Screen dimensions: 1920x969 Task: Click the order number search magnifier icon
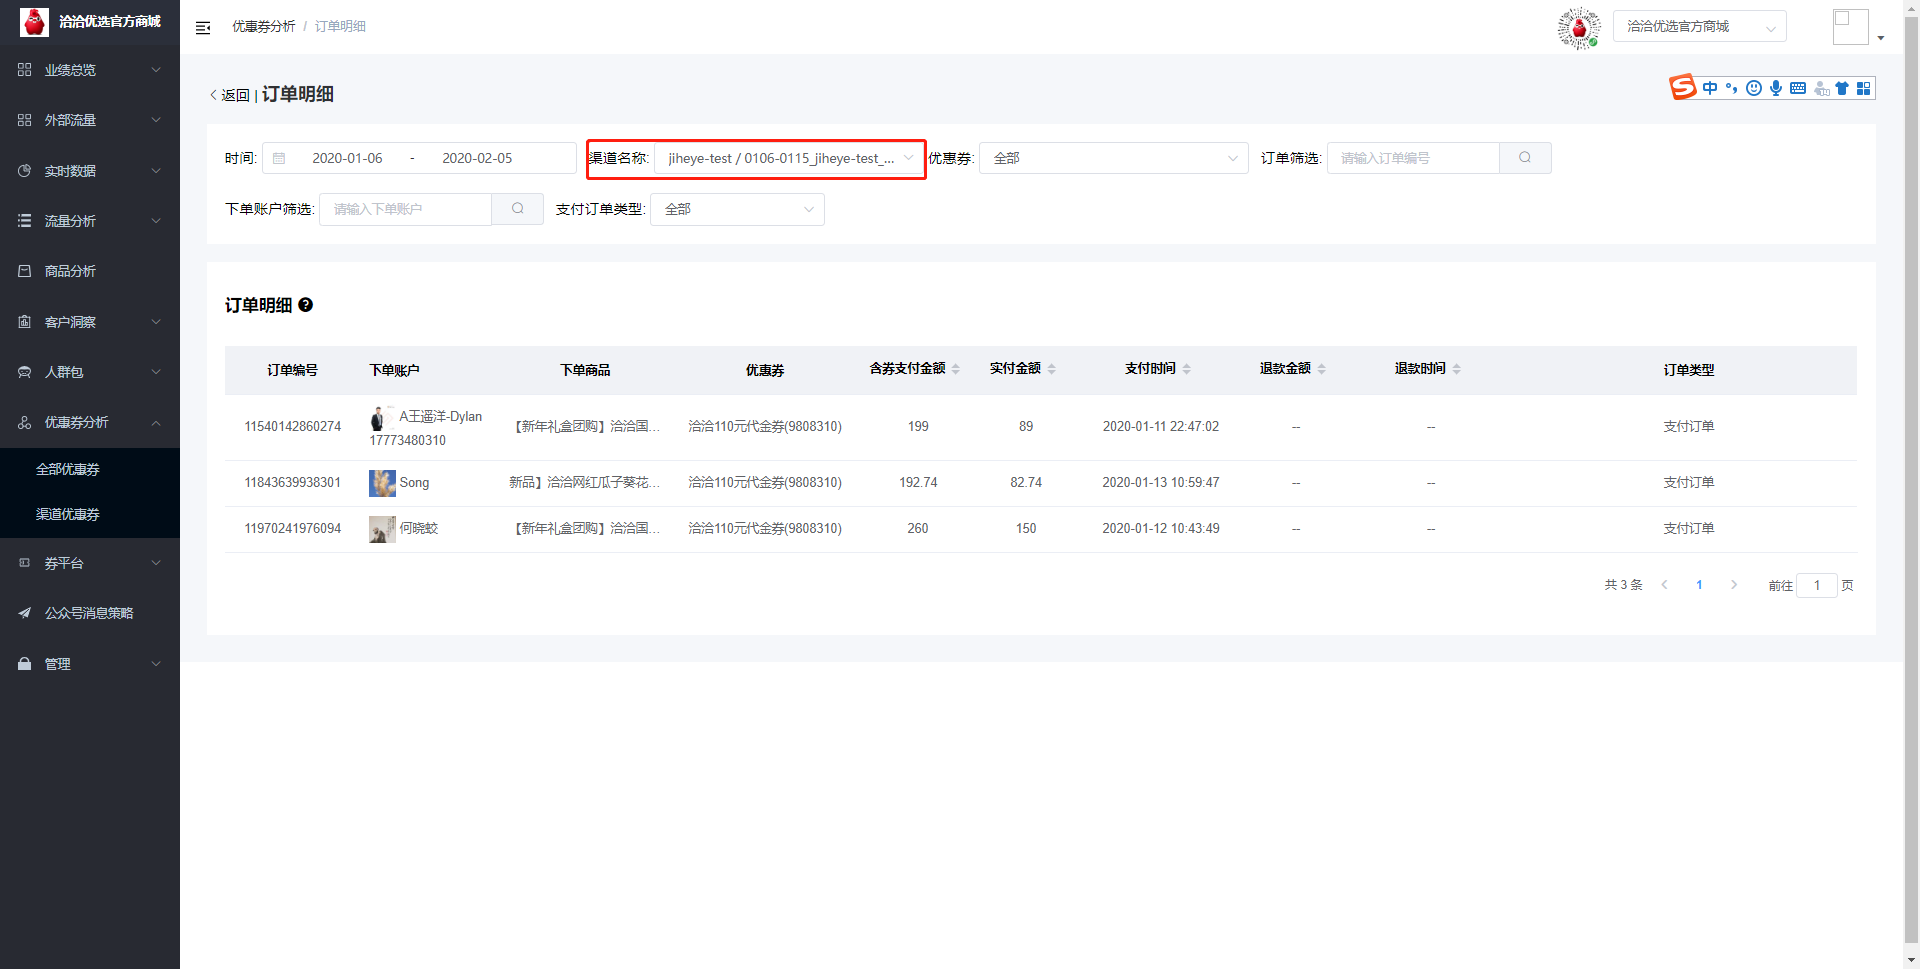pyautogui.click(x=1525, y=158)
